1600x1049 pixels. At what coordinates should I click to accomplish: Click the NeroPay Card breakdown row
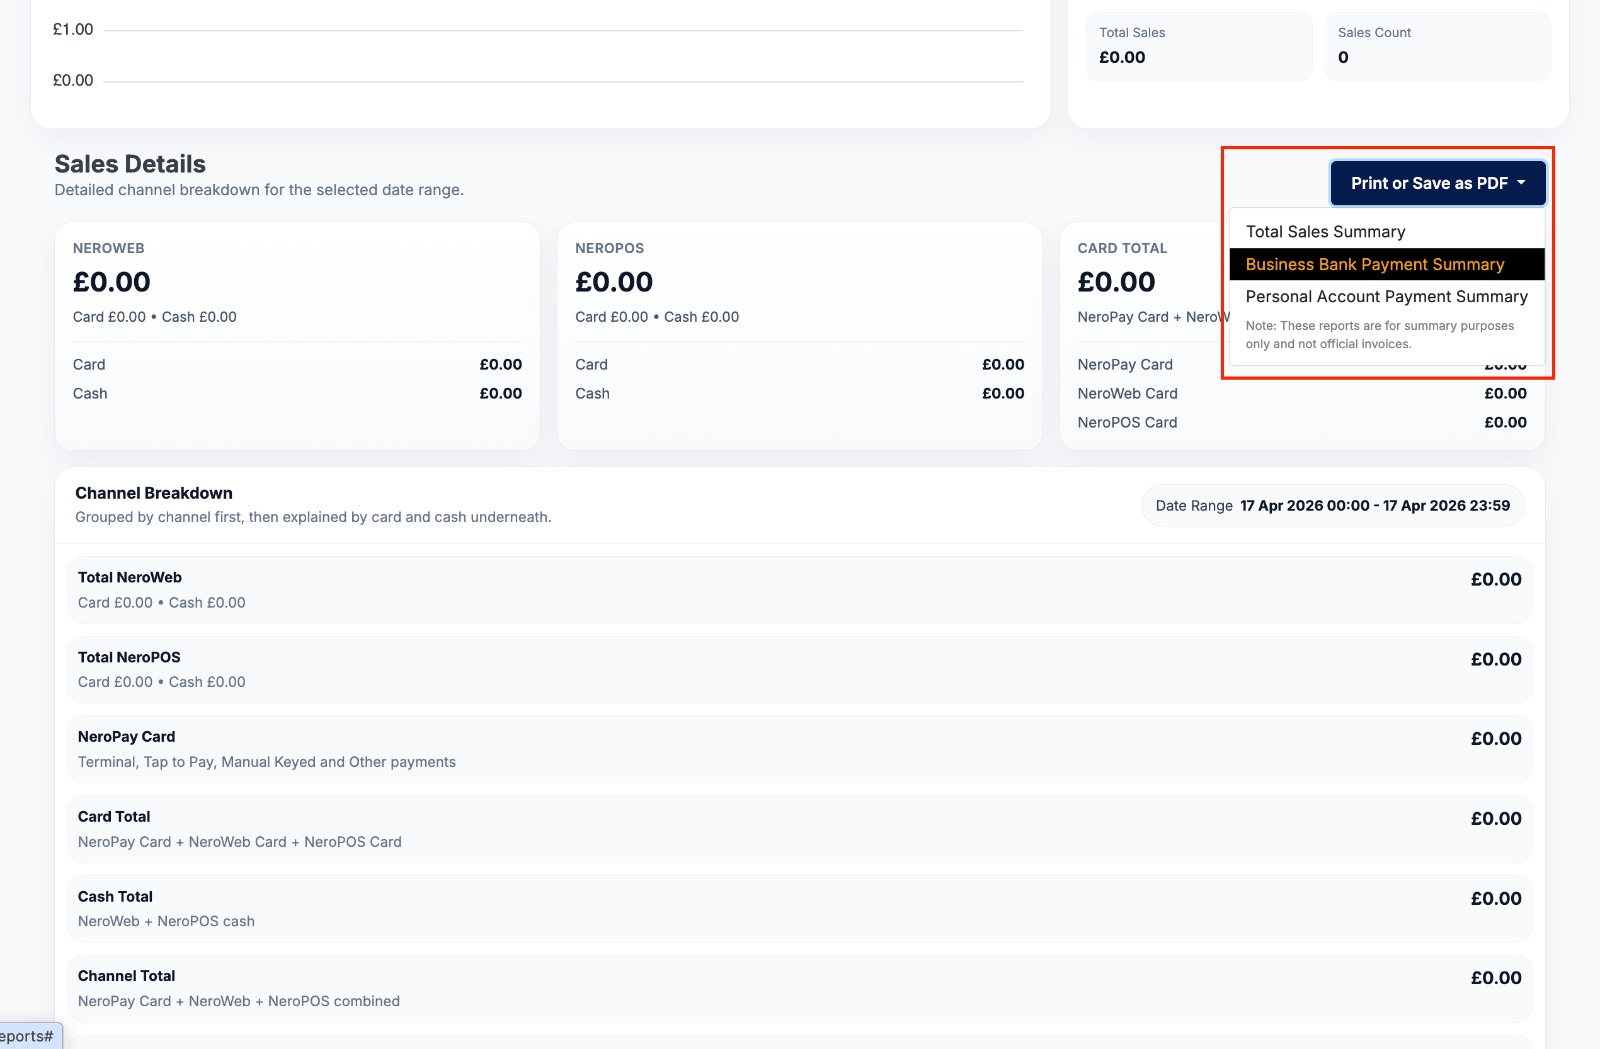pos(799,749)
